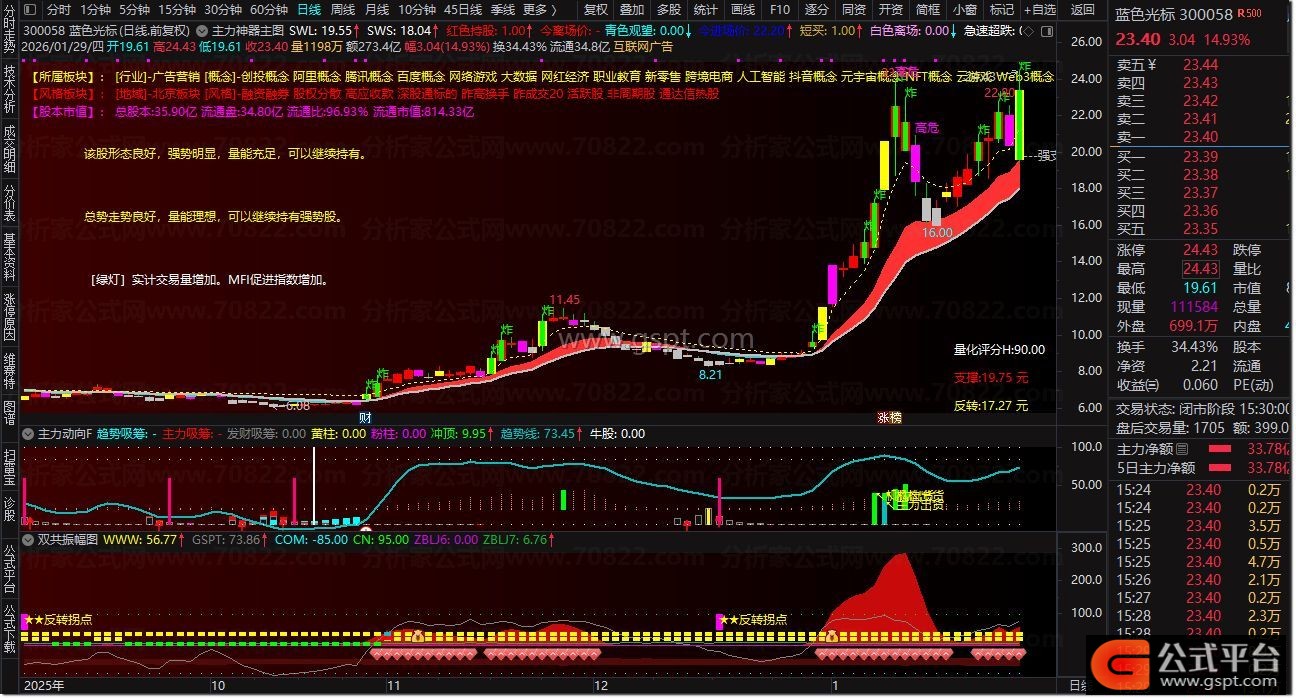
Task: Click the round arrow icon beside 双共振幅图
Action: (30, 539)
